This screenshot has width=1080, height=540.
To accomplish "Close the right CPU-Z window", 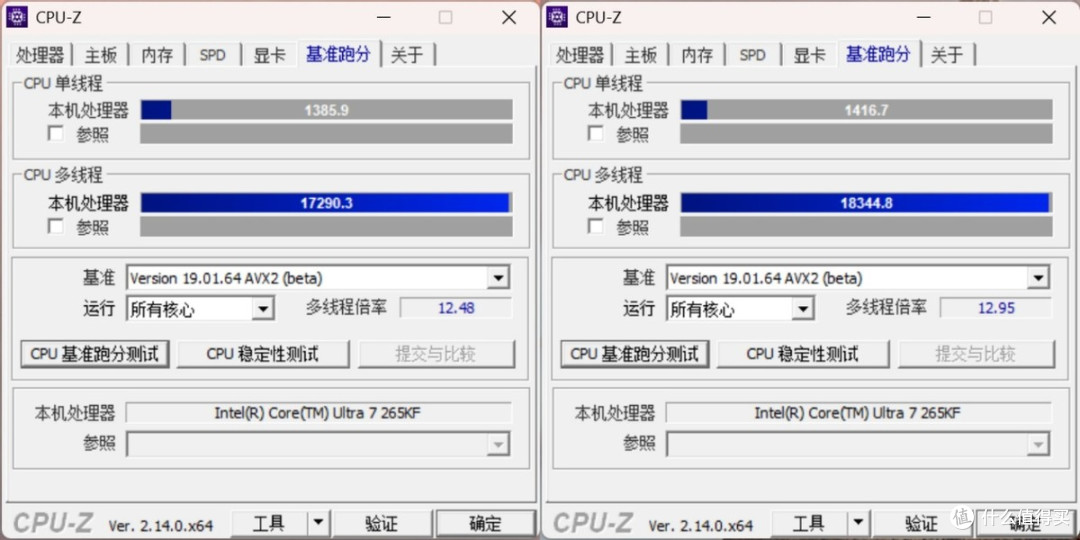I will [1049, 17].
